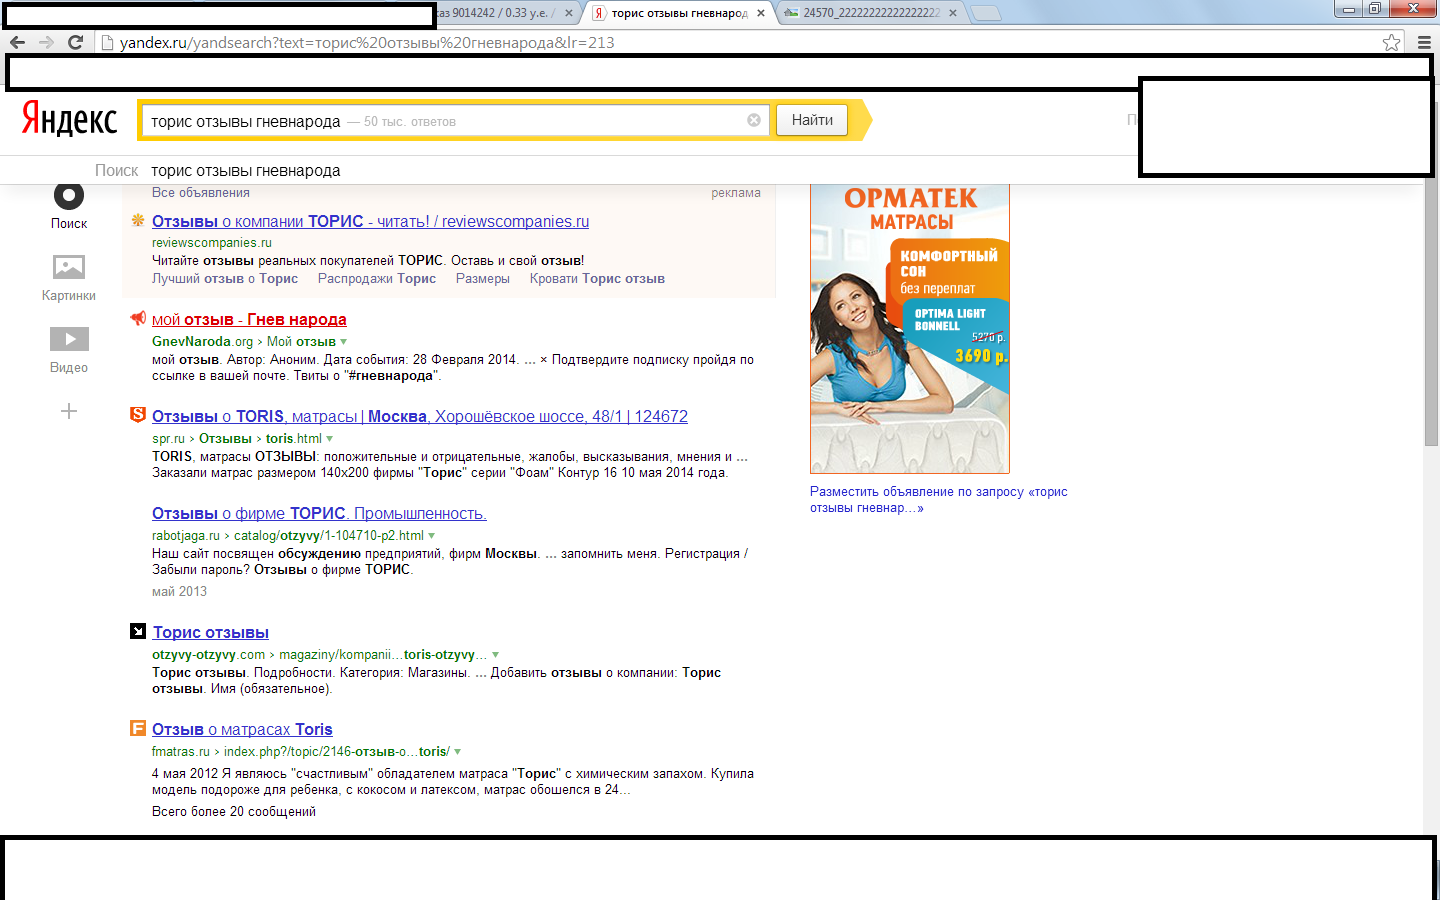The image size is (1440, 900).
Task: Click the Найти search button
Action: tap(812, 120)
